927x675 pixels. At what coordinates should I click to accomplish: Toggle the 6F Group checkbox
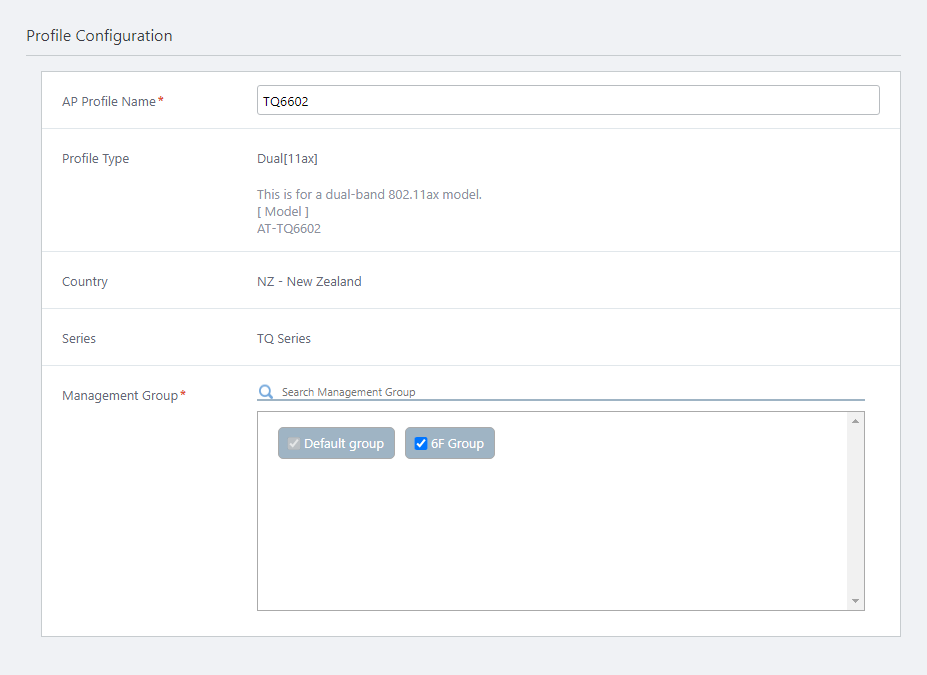(421, 444)
